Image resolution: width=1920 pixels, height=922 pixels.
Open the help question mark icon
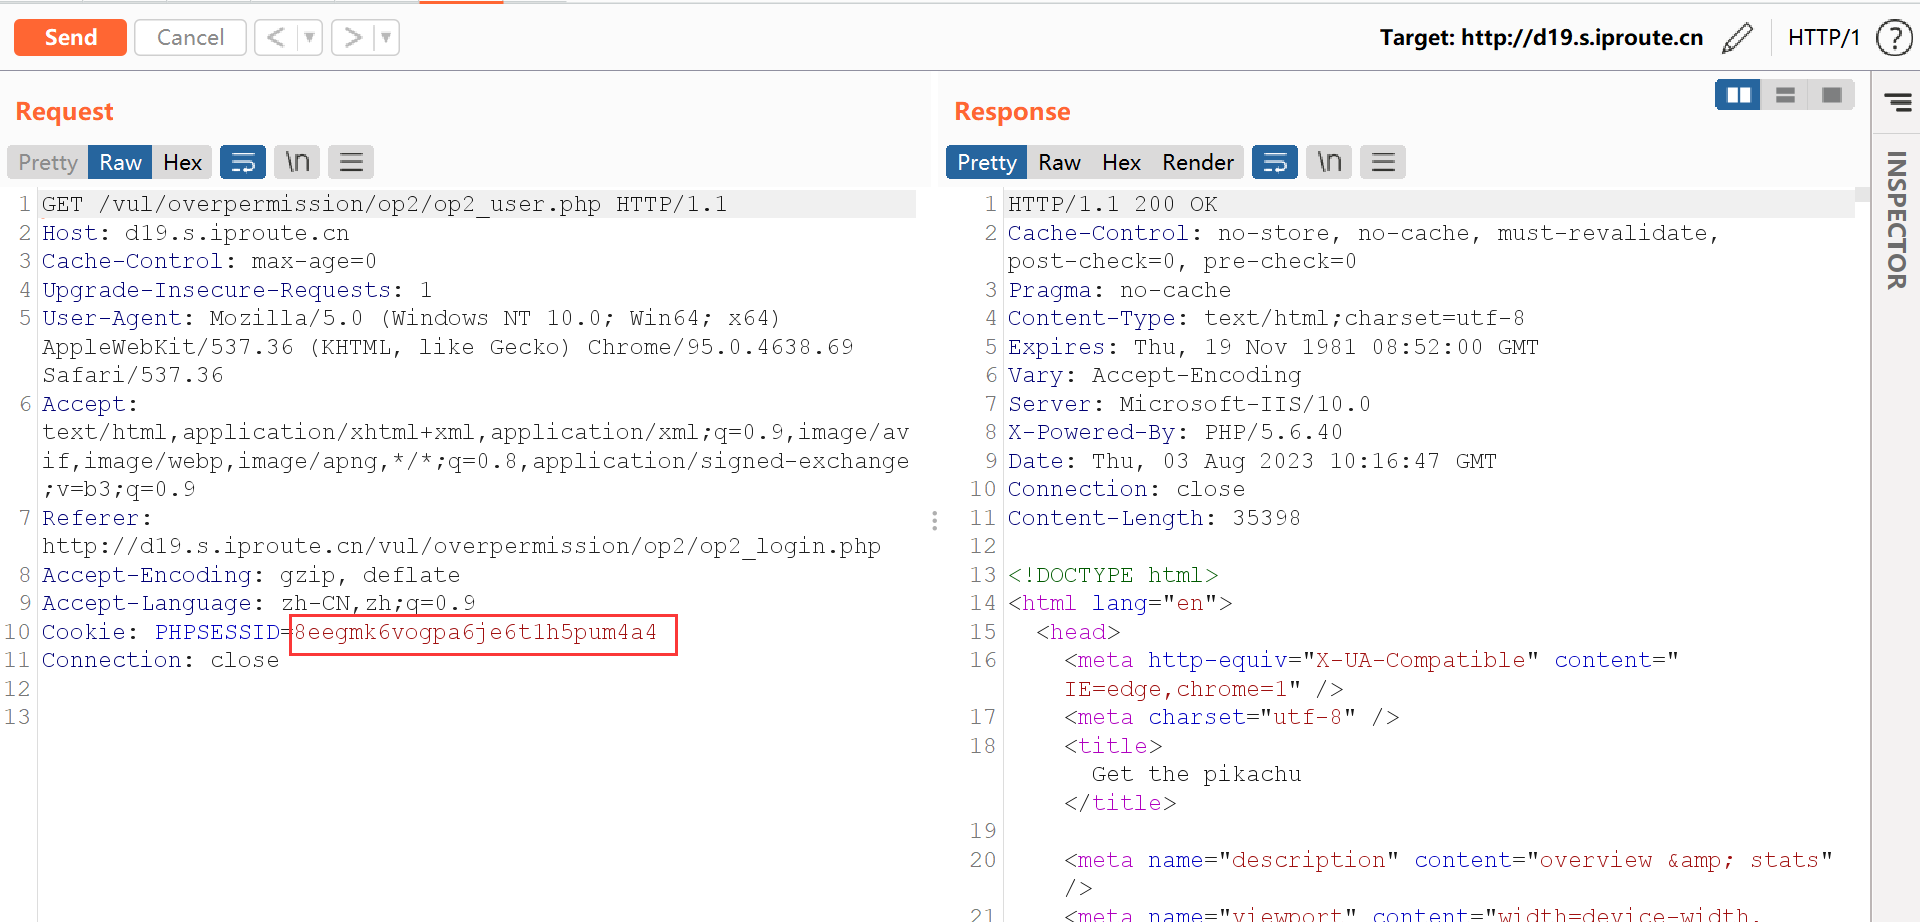1893,38
